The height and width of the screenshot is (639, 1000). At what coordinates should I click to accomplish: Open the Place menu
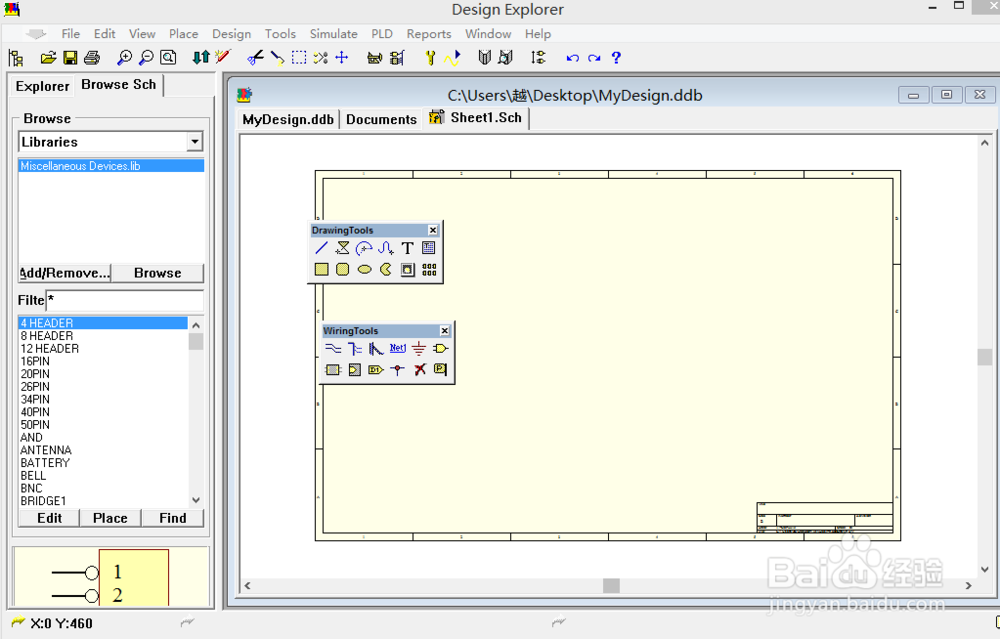tap(184, 34)
